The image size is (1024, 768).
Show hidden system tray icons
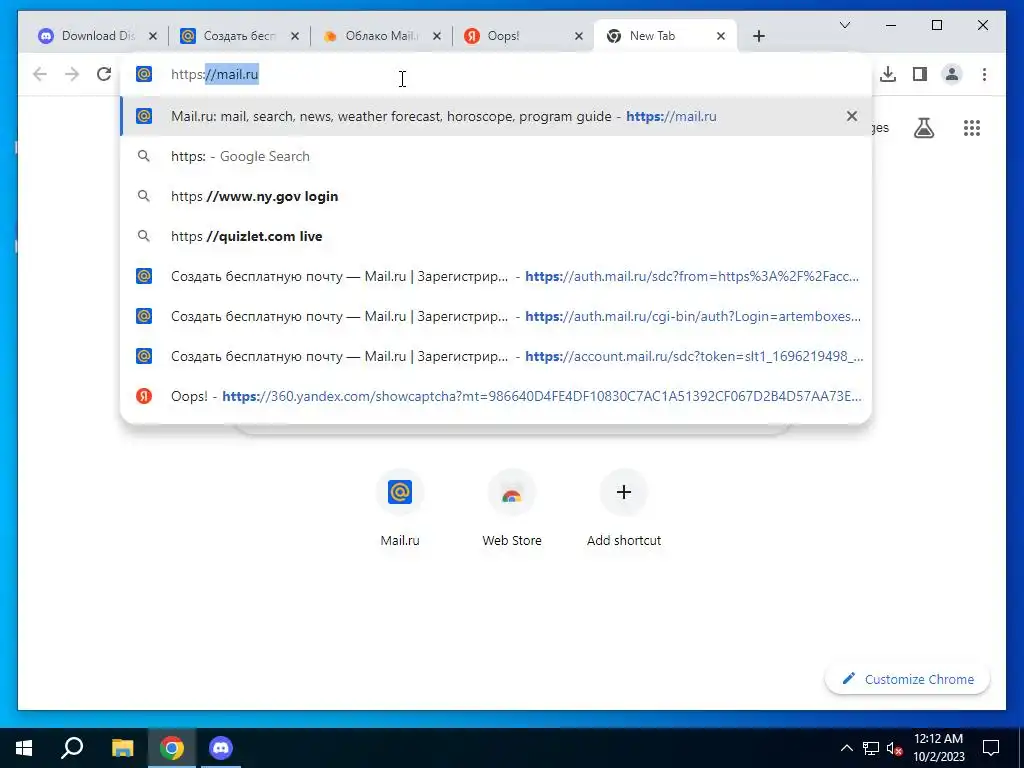[x=846, y=748]
